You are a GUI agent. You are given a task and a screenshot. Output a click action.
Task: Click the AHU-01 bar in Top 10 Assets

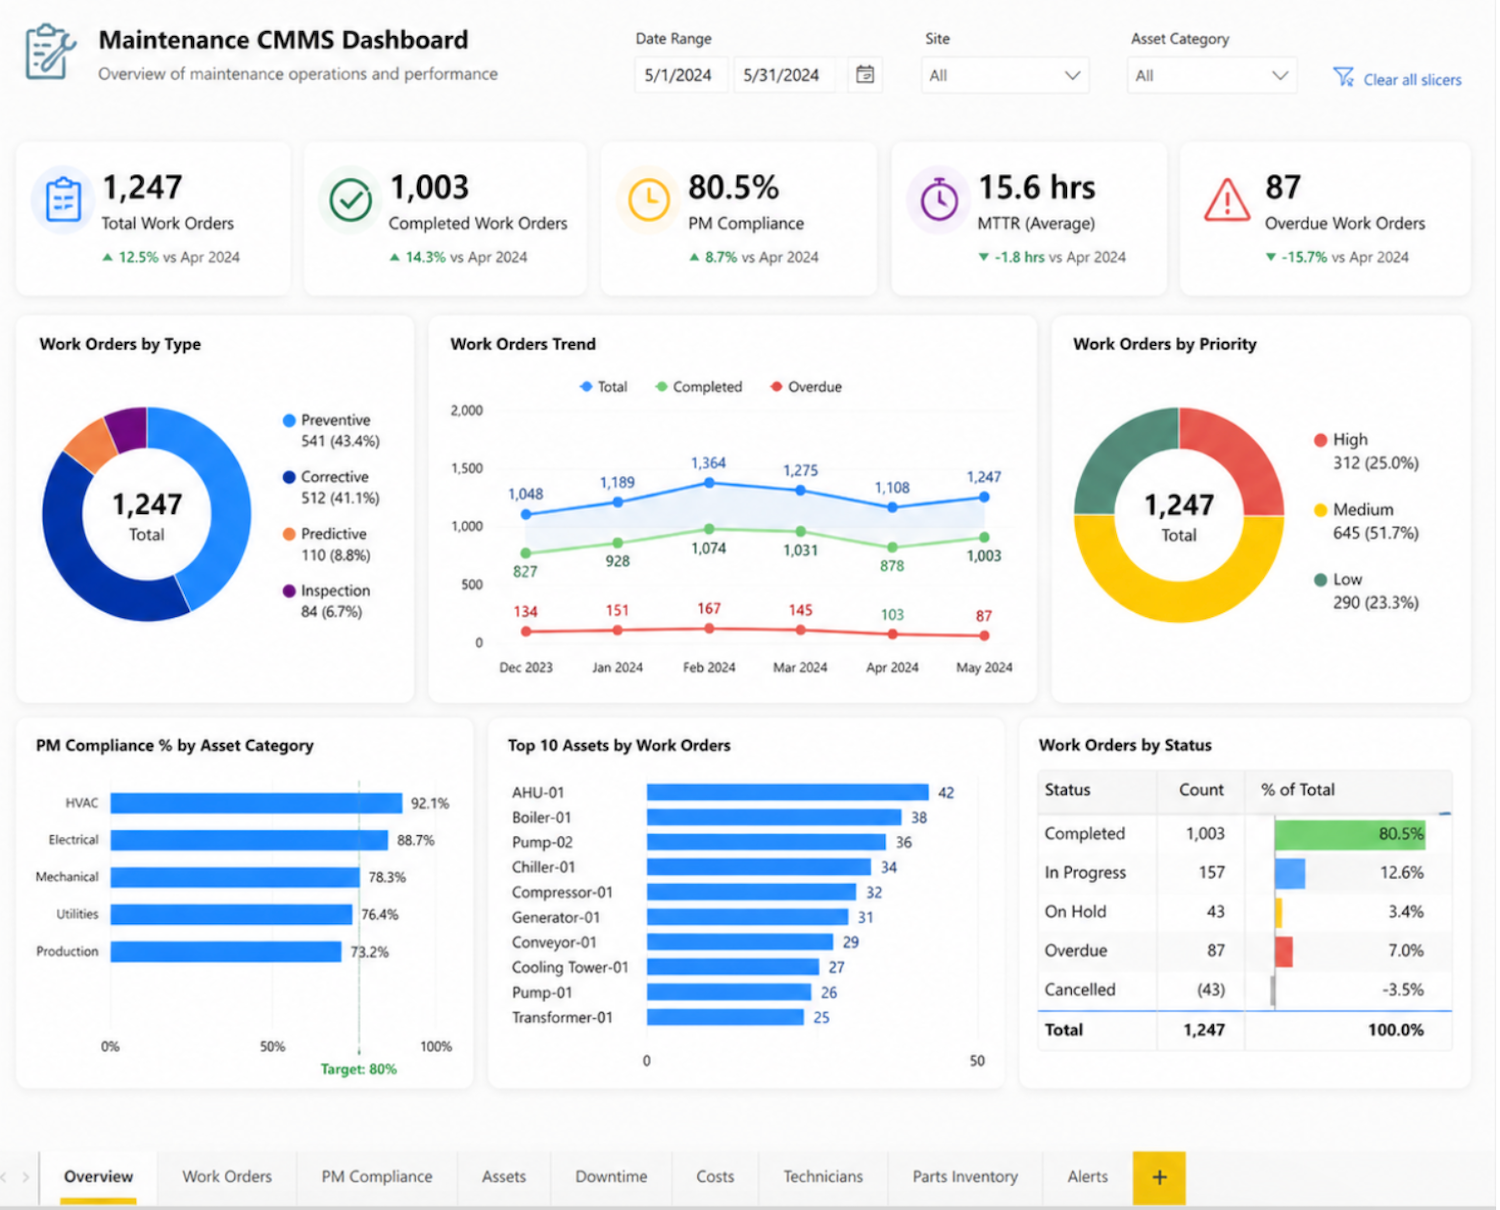click(788, 793)
